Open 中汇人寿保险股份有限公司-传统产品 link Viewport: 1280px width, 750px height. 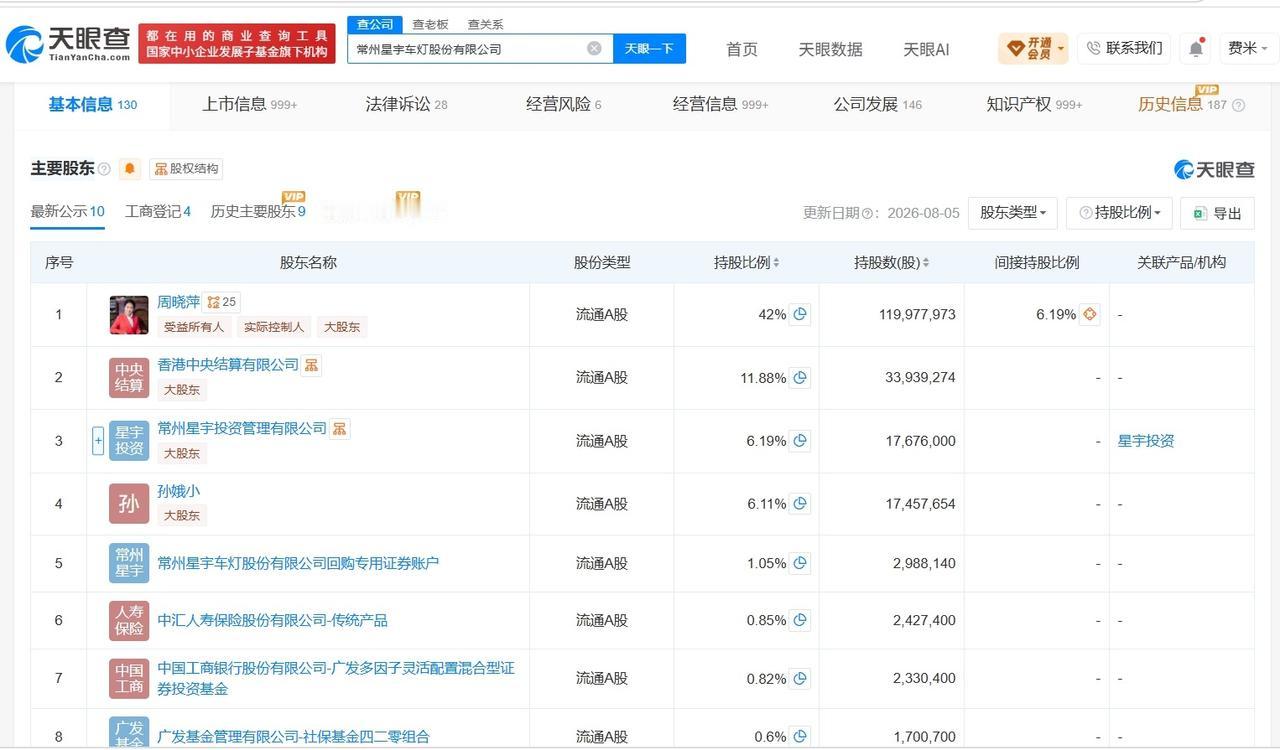point(272,620)
